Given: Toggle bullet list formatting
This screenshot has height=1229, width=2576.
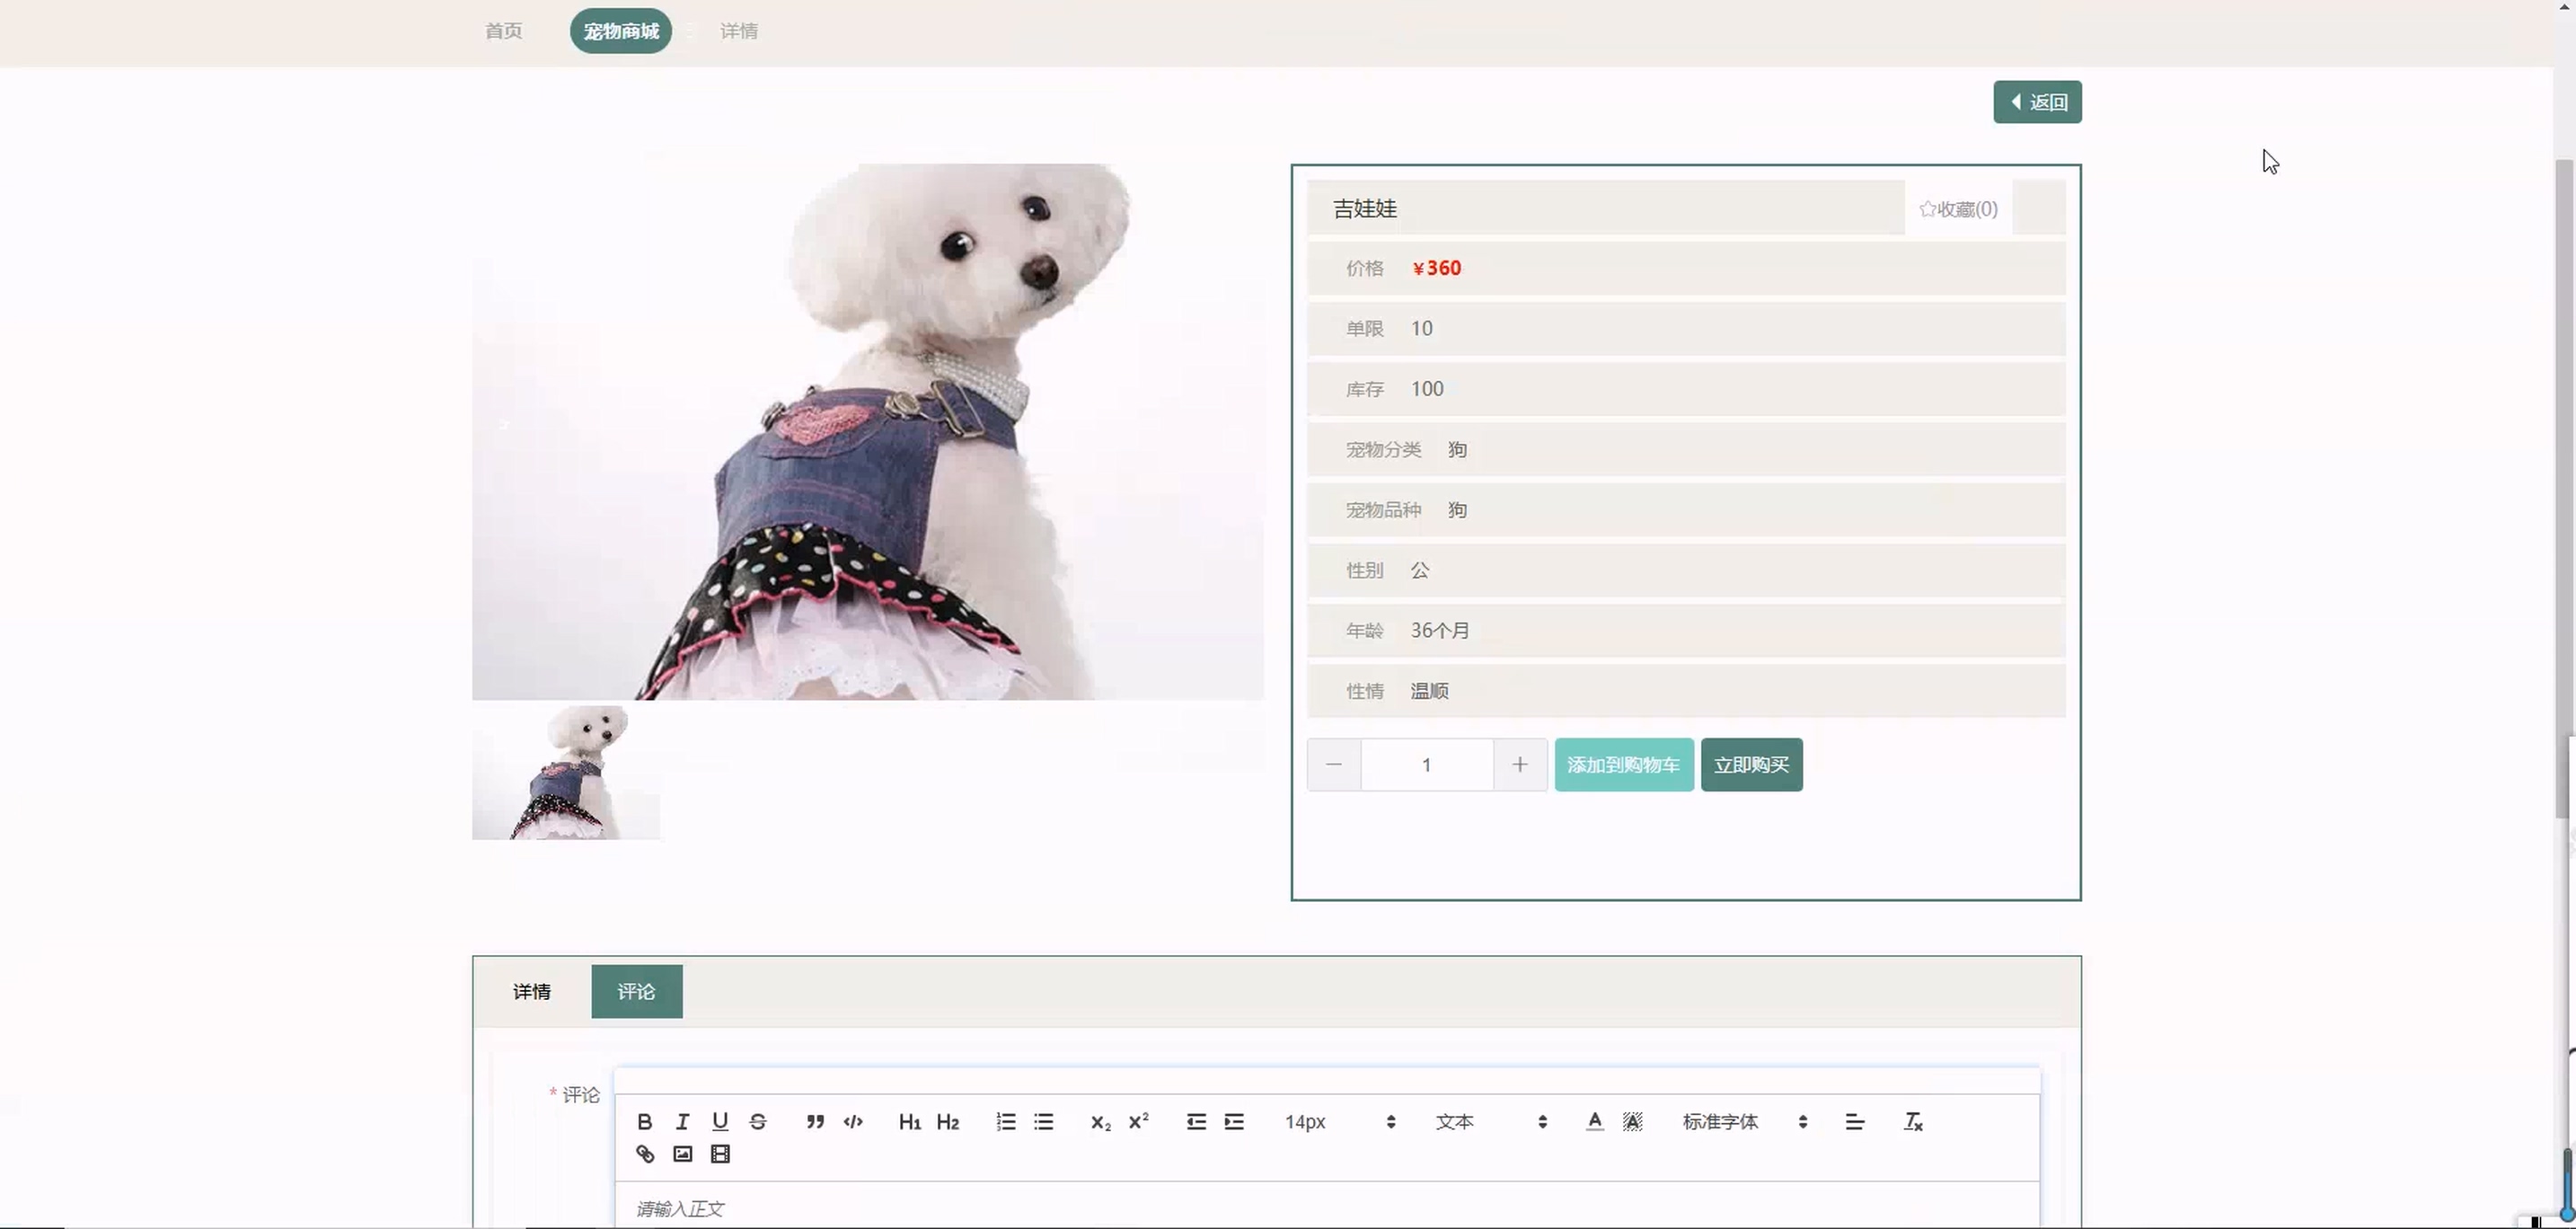Looking at the screenshot, I should (1044, 1122).
